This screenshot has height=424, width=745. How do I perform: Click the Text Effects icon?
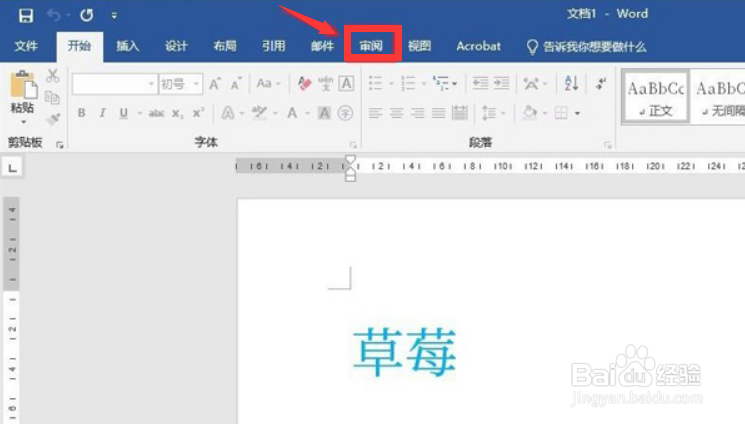[228, 113]
